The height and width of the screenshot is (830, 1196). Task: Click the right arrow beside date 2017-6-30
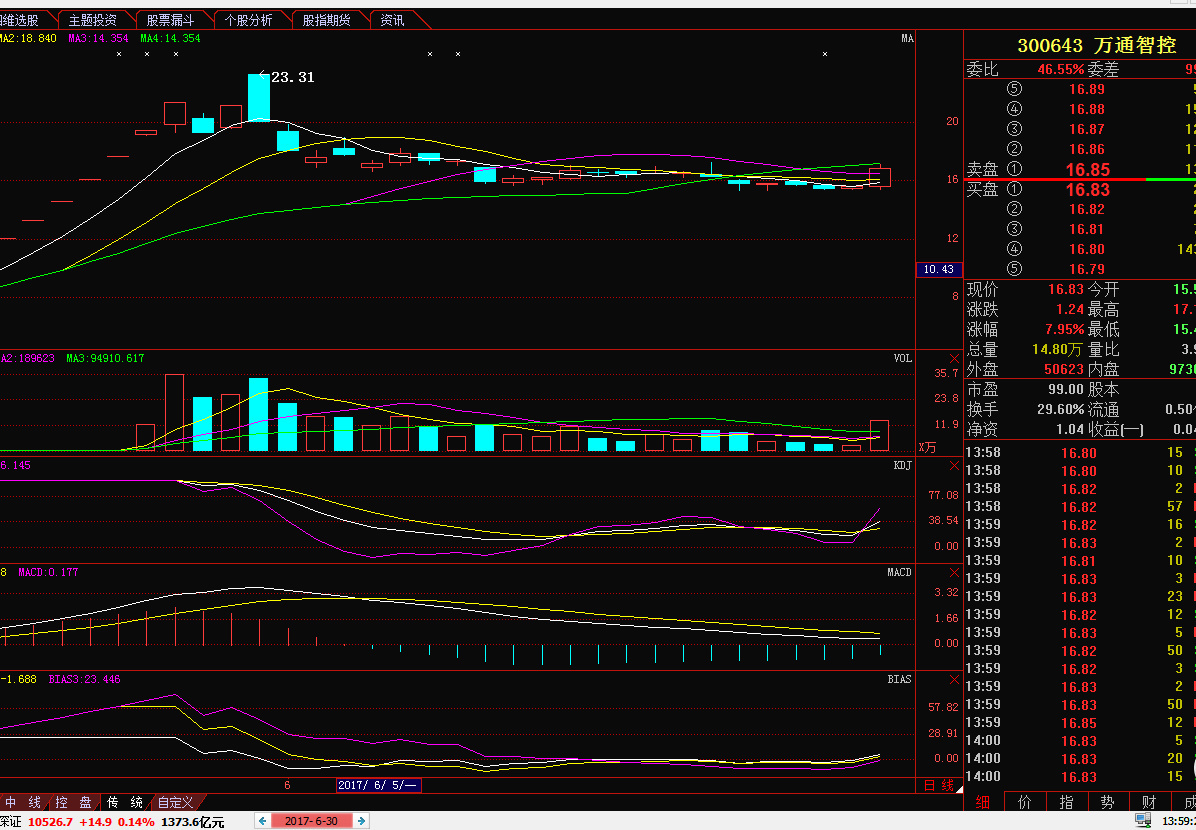[x=362, y=821]
